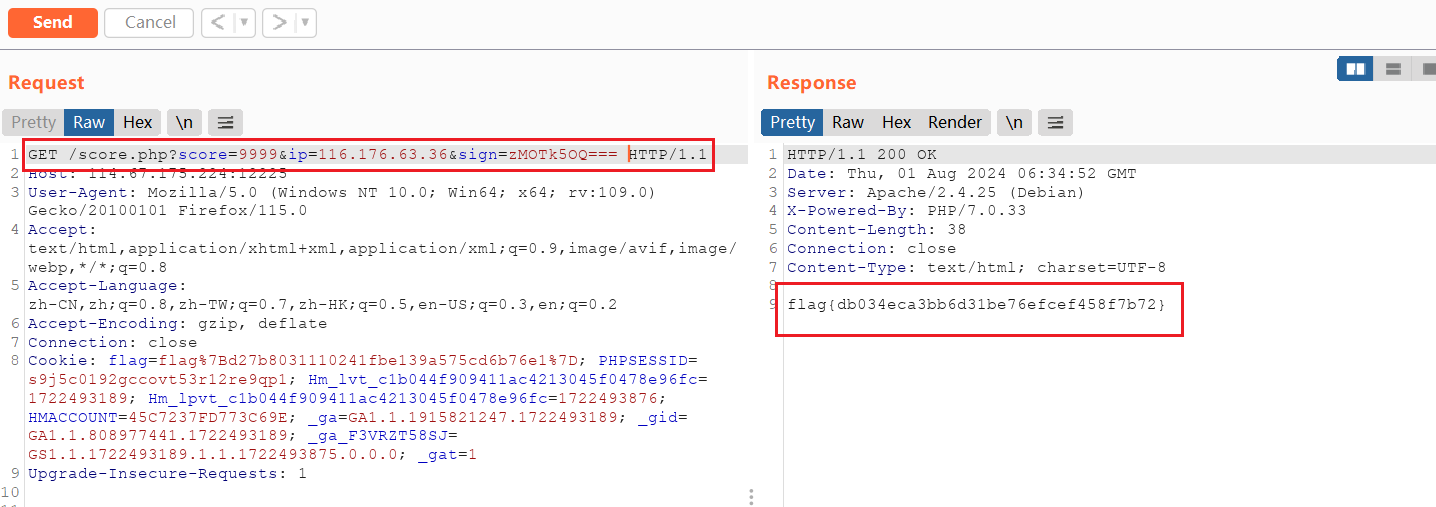Select the Request Raw tab
Image resolution: width=1436 pixels, height=507 pixels.
[89, 122]
